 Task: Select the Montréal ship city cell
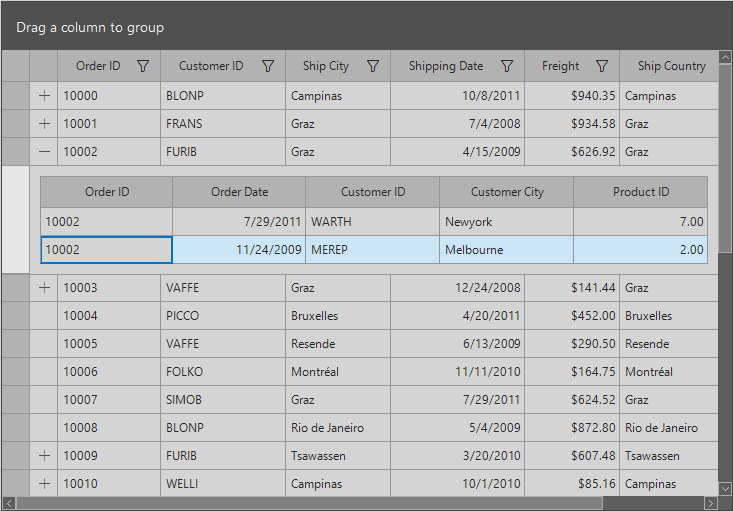coord(338,372)
